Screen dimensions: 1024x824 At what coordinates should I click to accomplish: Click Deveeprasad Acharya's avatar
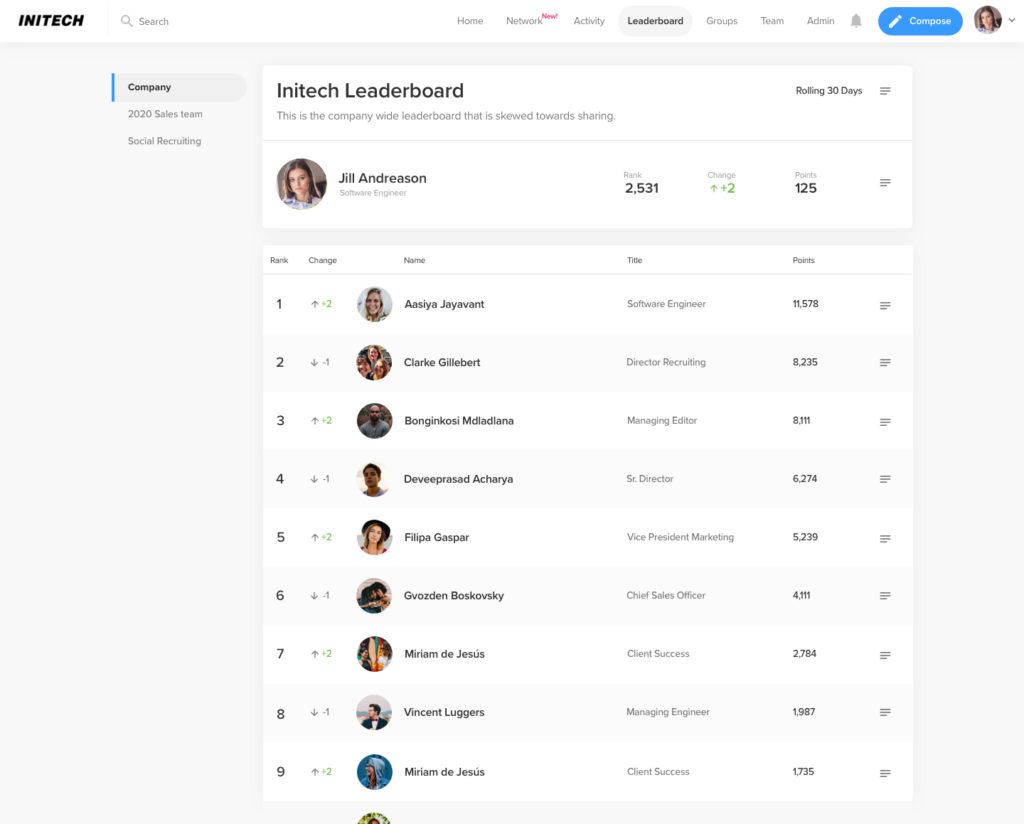click(x=374, y=479)
